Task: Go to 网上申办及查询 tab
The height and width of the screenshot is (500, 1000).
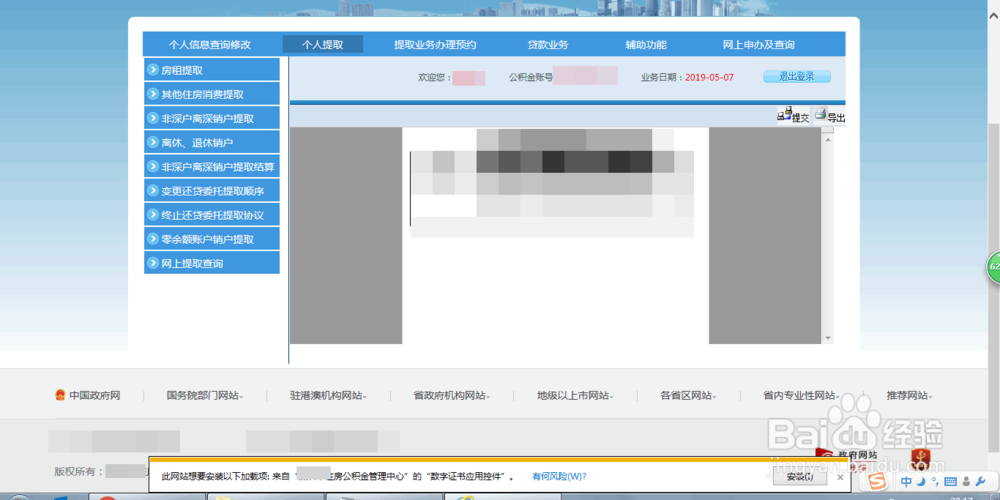Action: [759, 45]
